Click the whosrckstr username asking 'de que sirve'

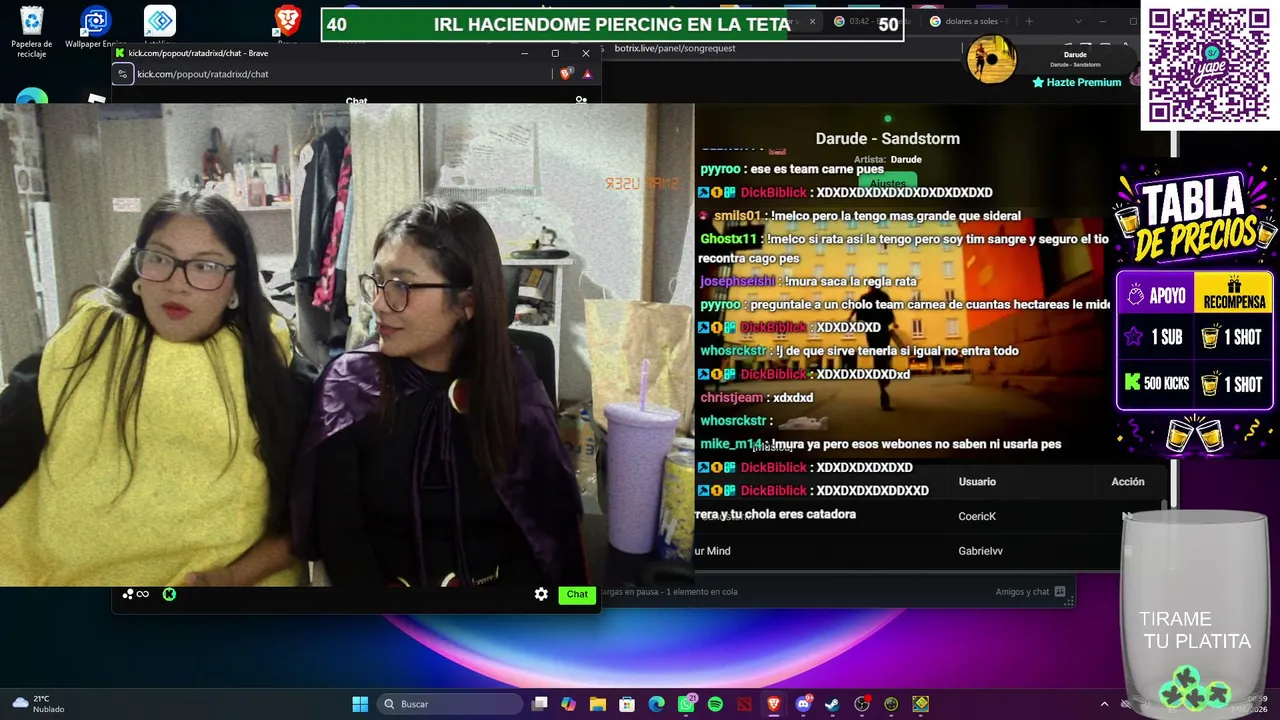pos(733,351)
